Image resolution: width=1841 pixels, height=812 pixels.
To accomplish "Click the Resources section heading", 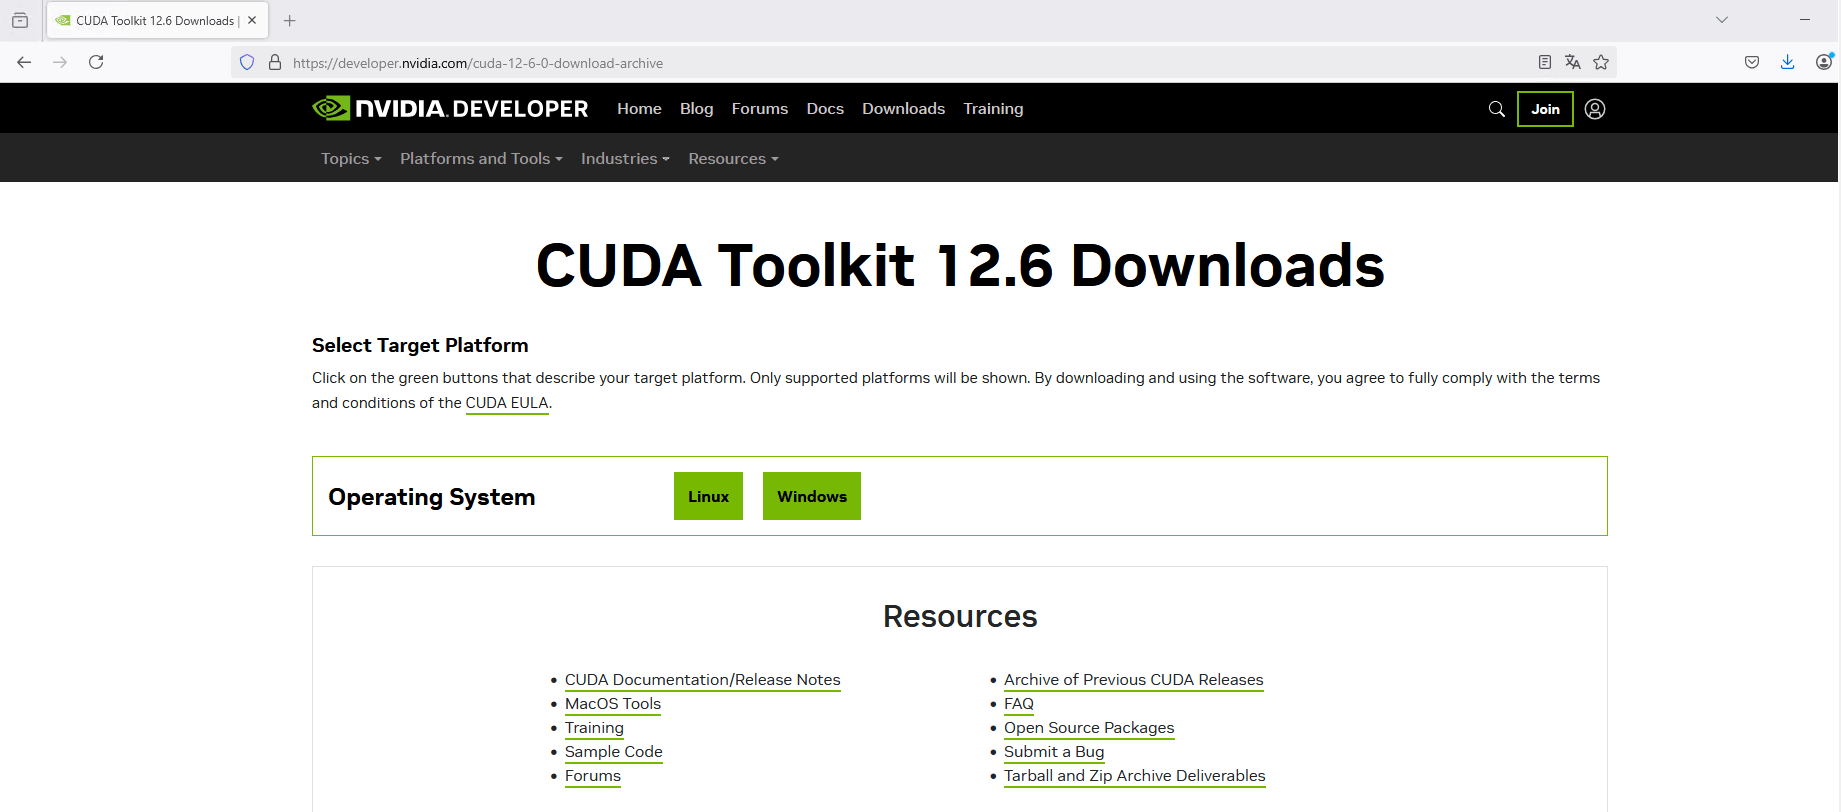I will tap(960, 616).
